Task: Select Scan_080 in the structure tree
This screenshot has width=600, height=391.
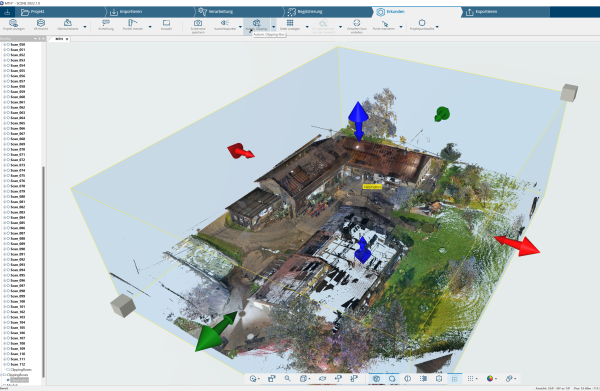Action: tap(18, 197)
